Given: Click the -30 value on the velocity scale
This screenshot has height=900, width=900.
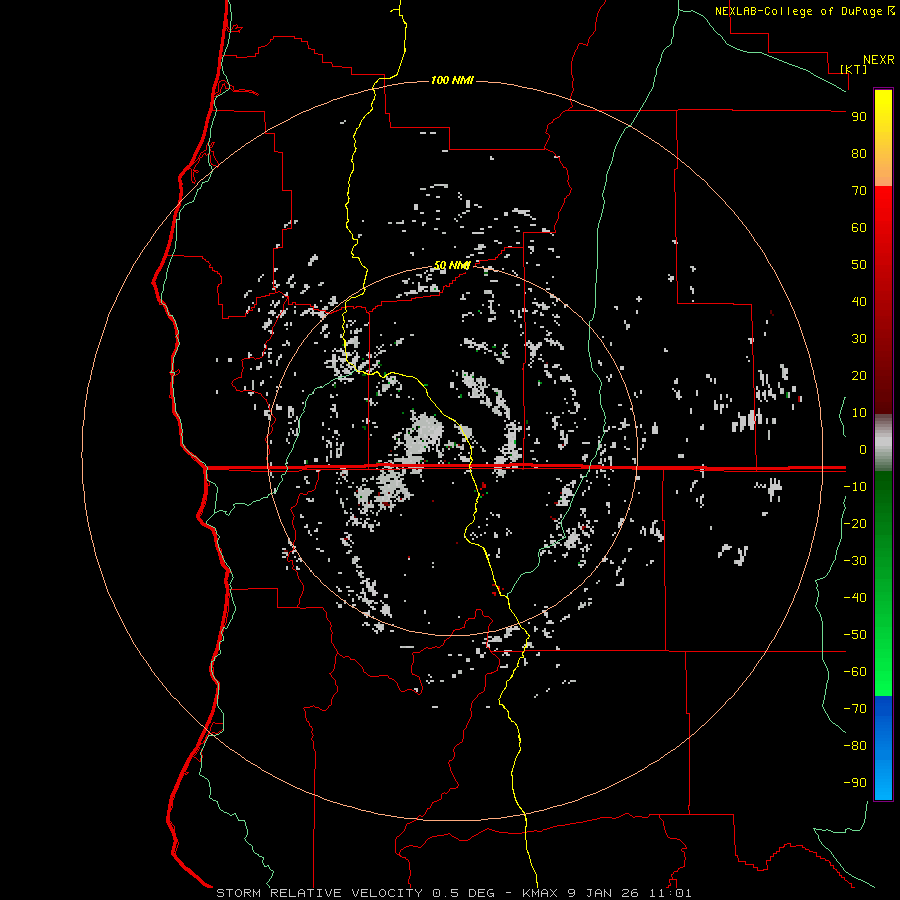Looking at the screenshot, I should click(x=855, y=561).
